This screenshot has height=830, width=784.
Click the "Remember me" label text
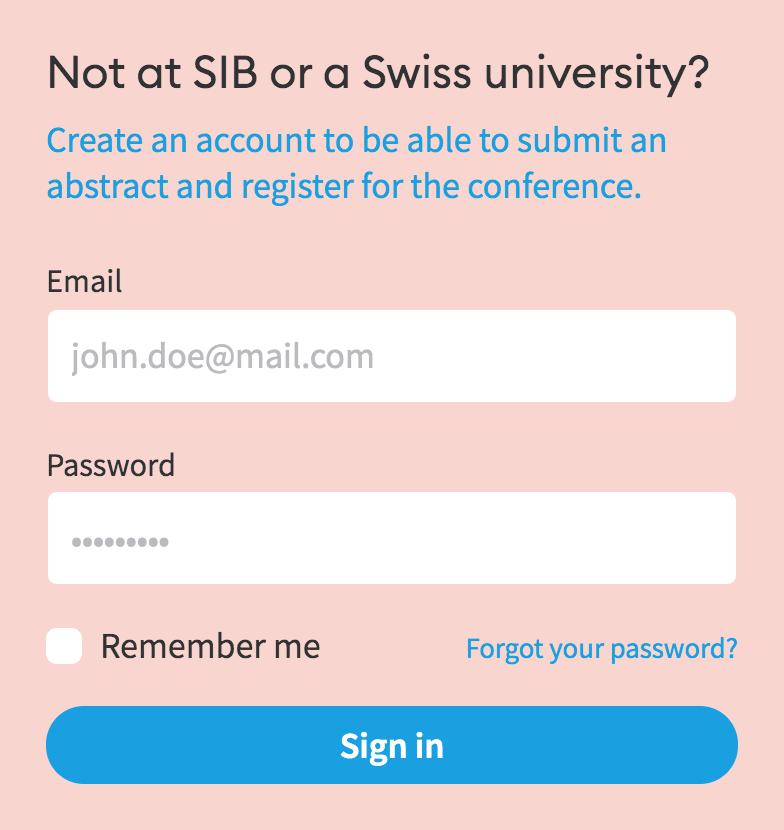click(x=210, y=647)
